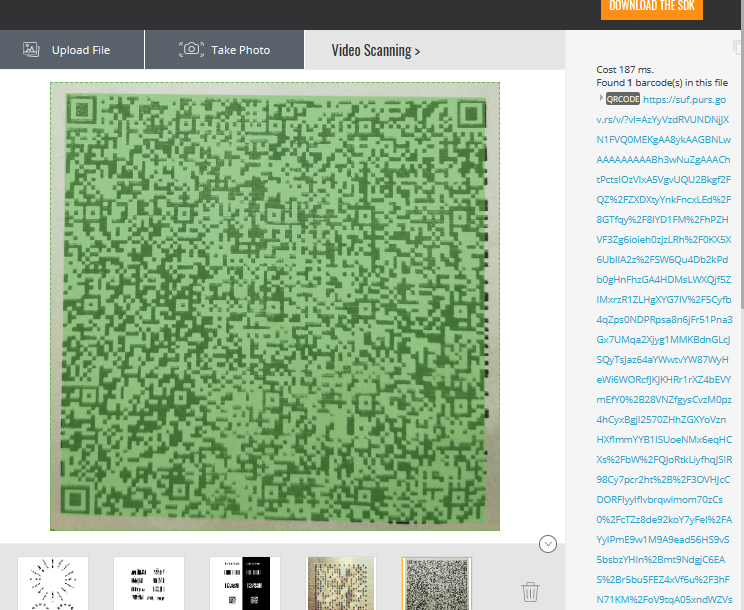Click the result line starting 'N71KM%2FoV9tqA05xndWZVs'
744x610 pixels.
pyautogui.click(x=664, y=600)
